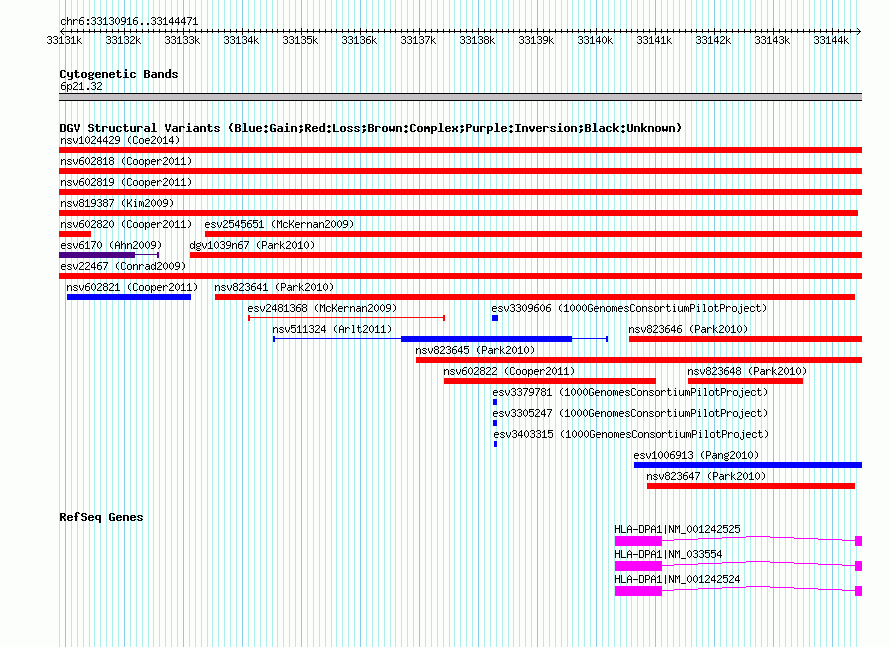This screenshot has height=647, width=890.
Task: Click the 33137k ruler tick label
Action: click(x=418, y=40)
